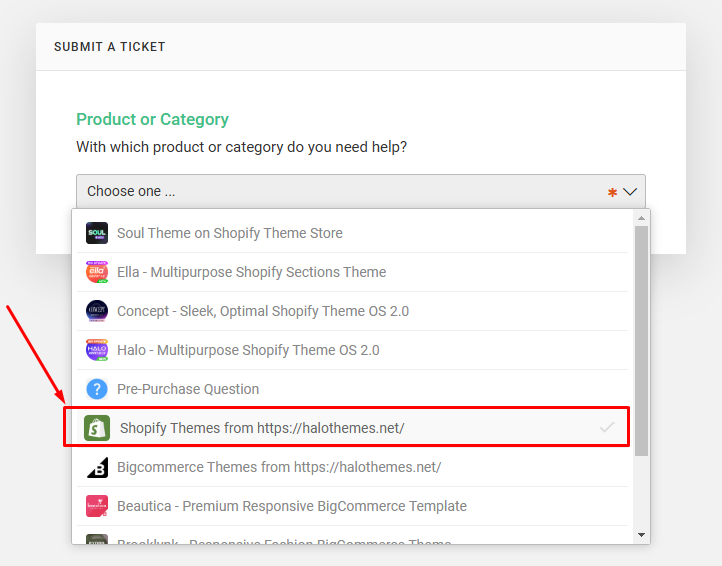Pick Bigcommerce Themes from halothemes.net
722x566 pixels.
(352, 467)
